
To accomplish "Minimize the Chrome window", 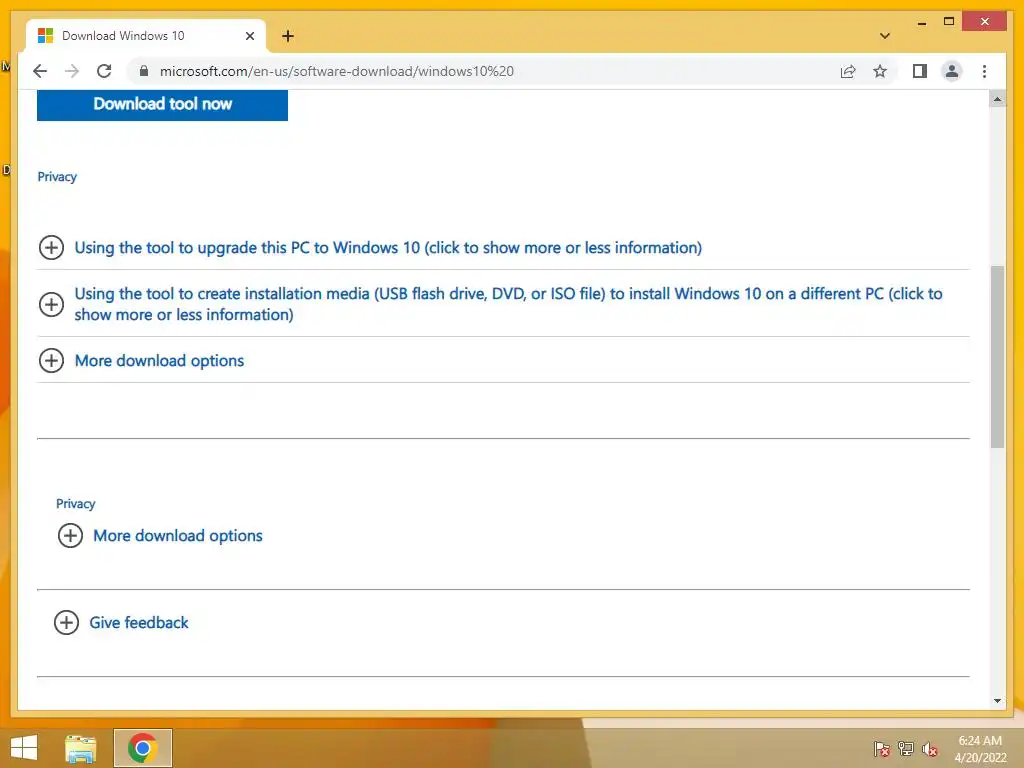I will pos(921,22).
